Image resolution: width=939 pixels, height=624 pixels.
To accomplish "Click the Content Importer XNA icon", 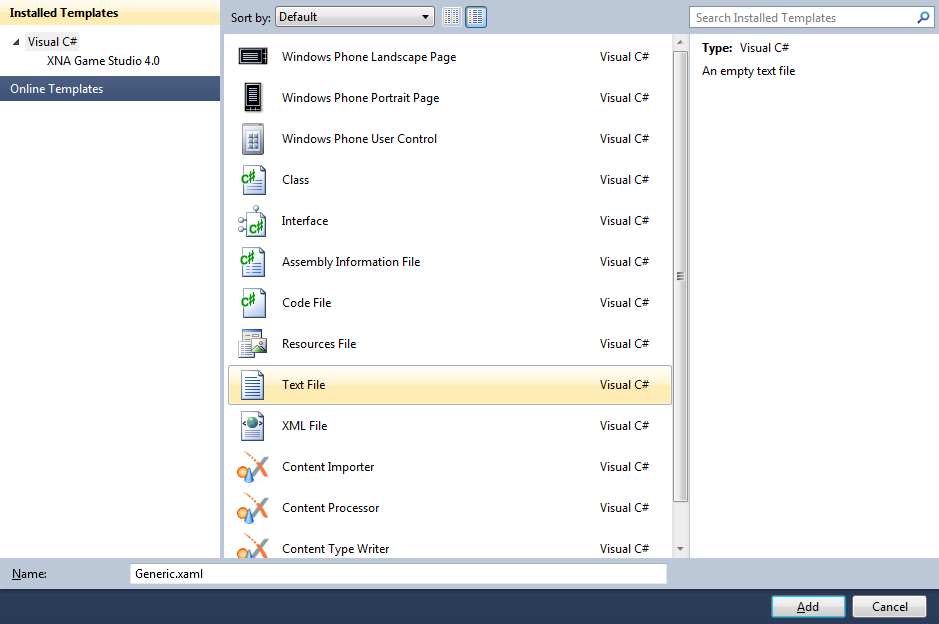I will [x=253, y=467].
